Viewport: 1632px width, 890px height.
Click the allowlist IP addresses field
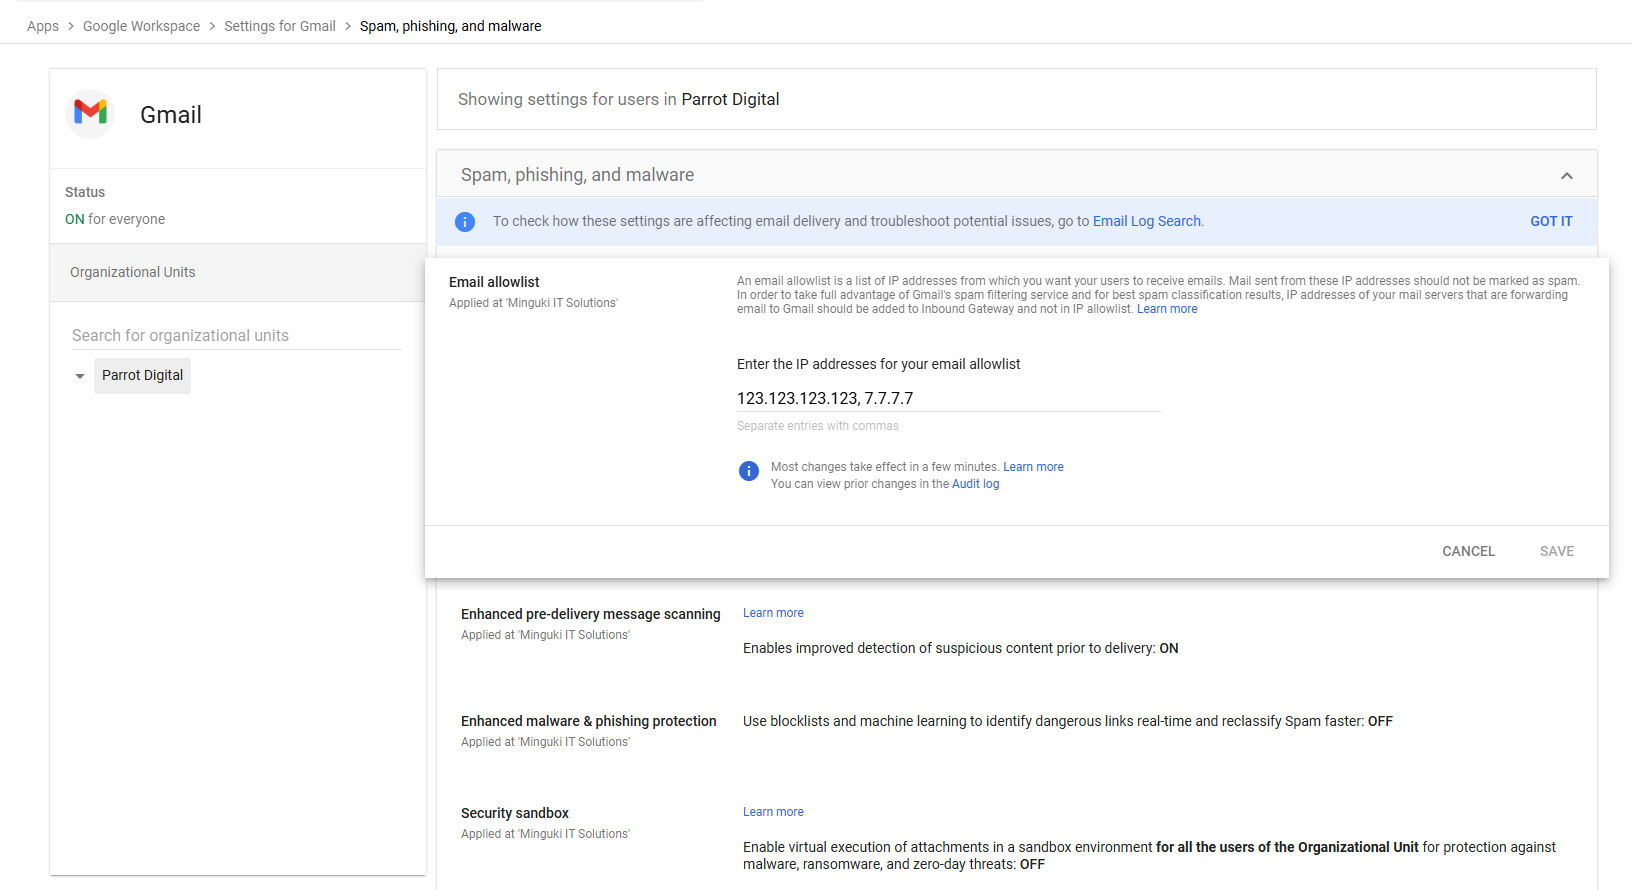(x=947, y=399)
